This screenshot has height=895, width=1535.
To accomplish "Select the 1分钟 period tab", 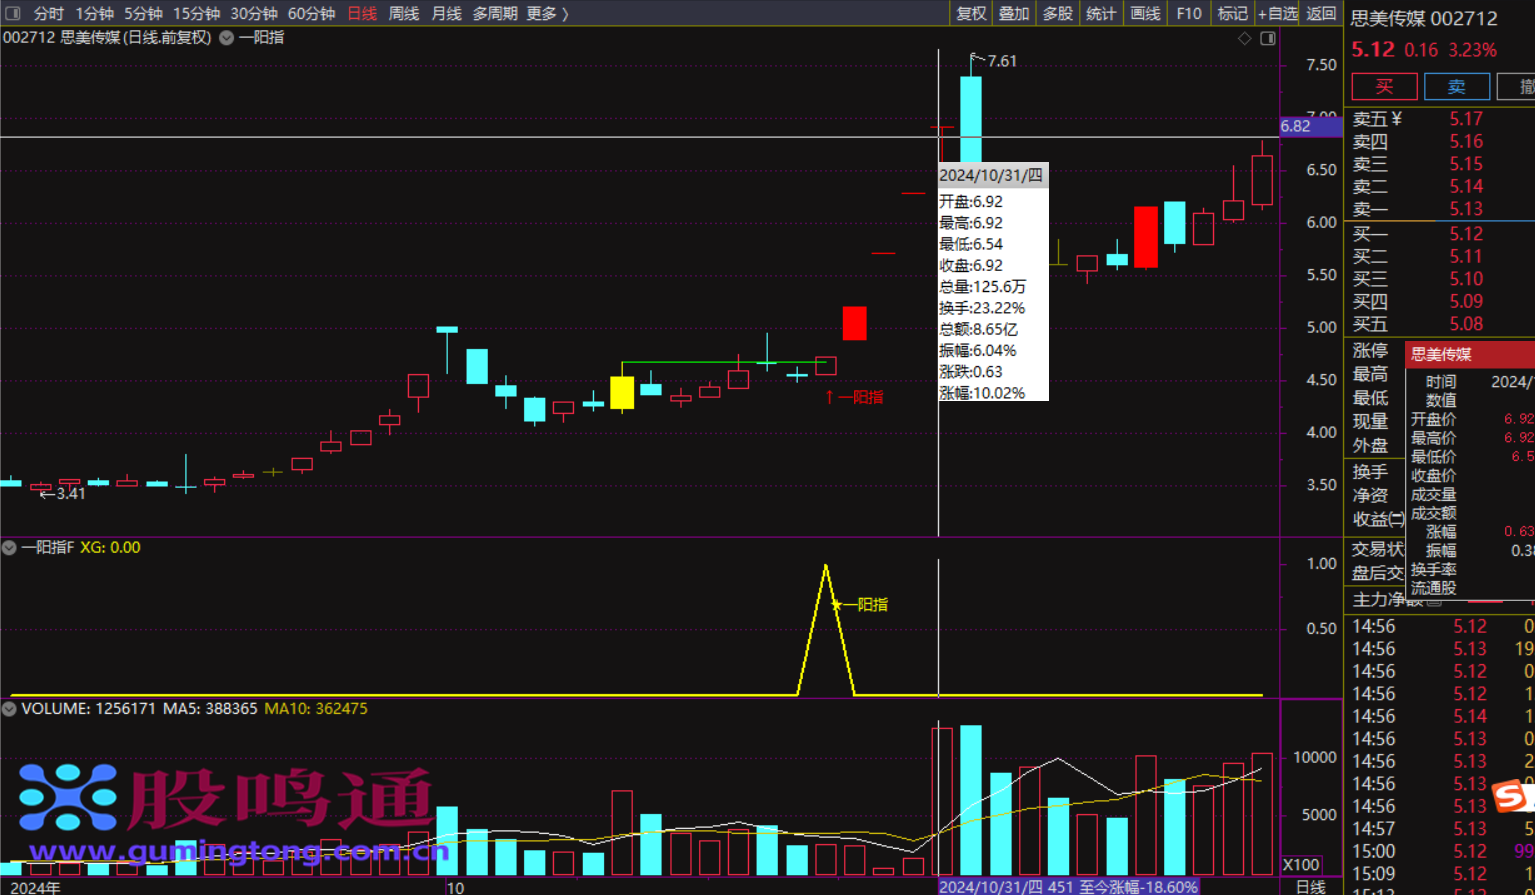I will coord(94,13).
